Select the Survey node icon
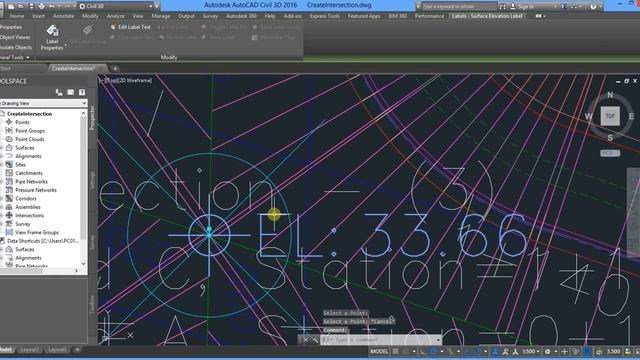The height and width of the screenshot is (360, 640). [x=9, y=224]
